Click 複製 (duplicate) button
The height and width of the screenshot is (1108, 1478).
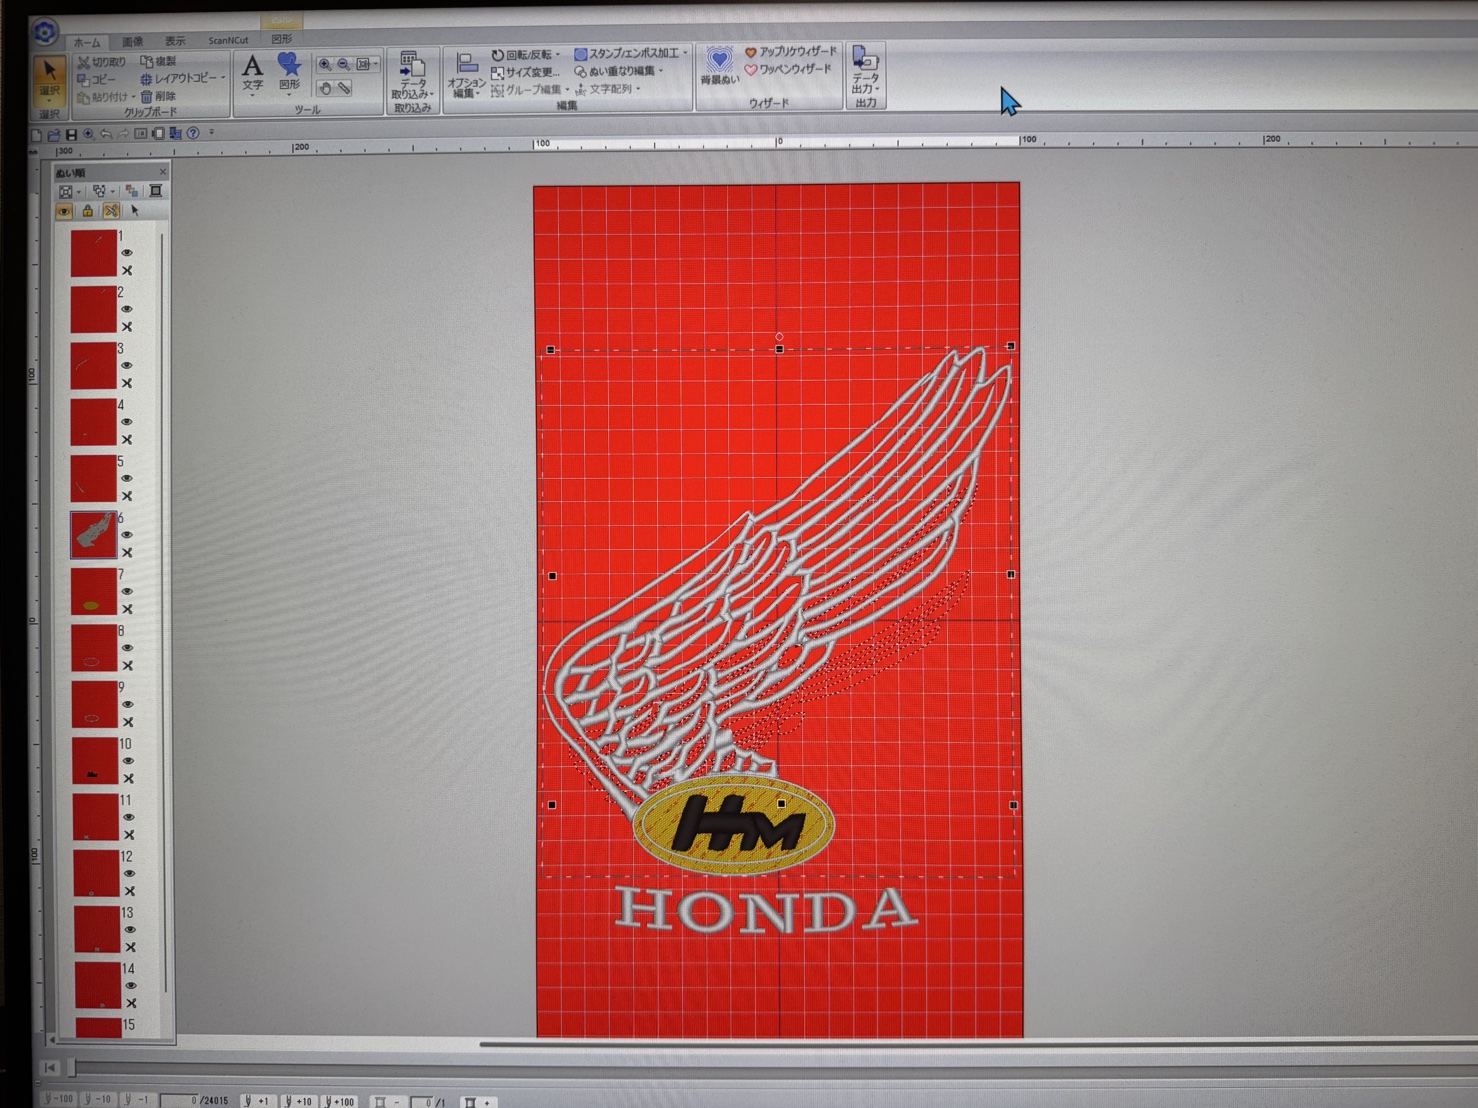(x=158, y=61)
